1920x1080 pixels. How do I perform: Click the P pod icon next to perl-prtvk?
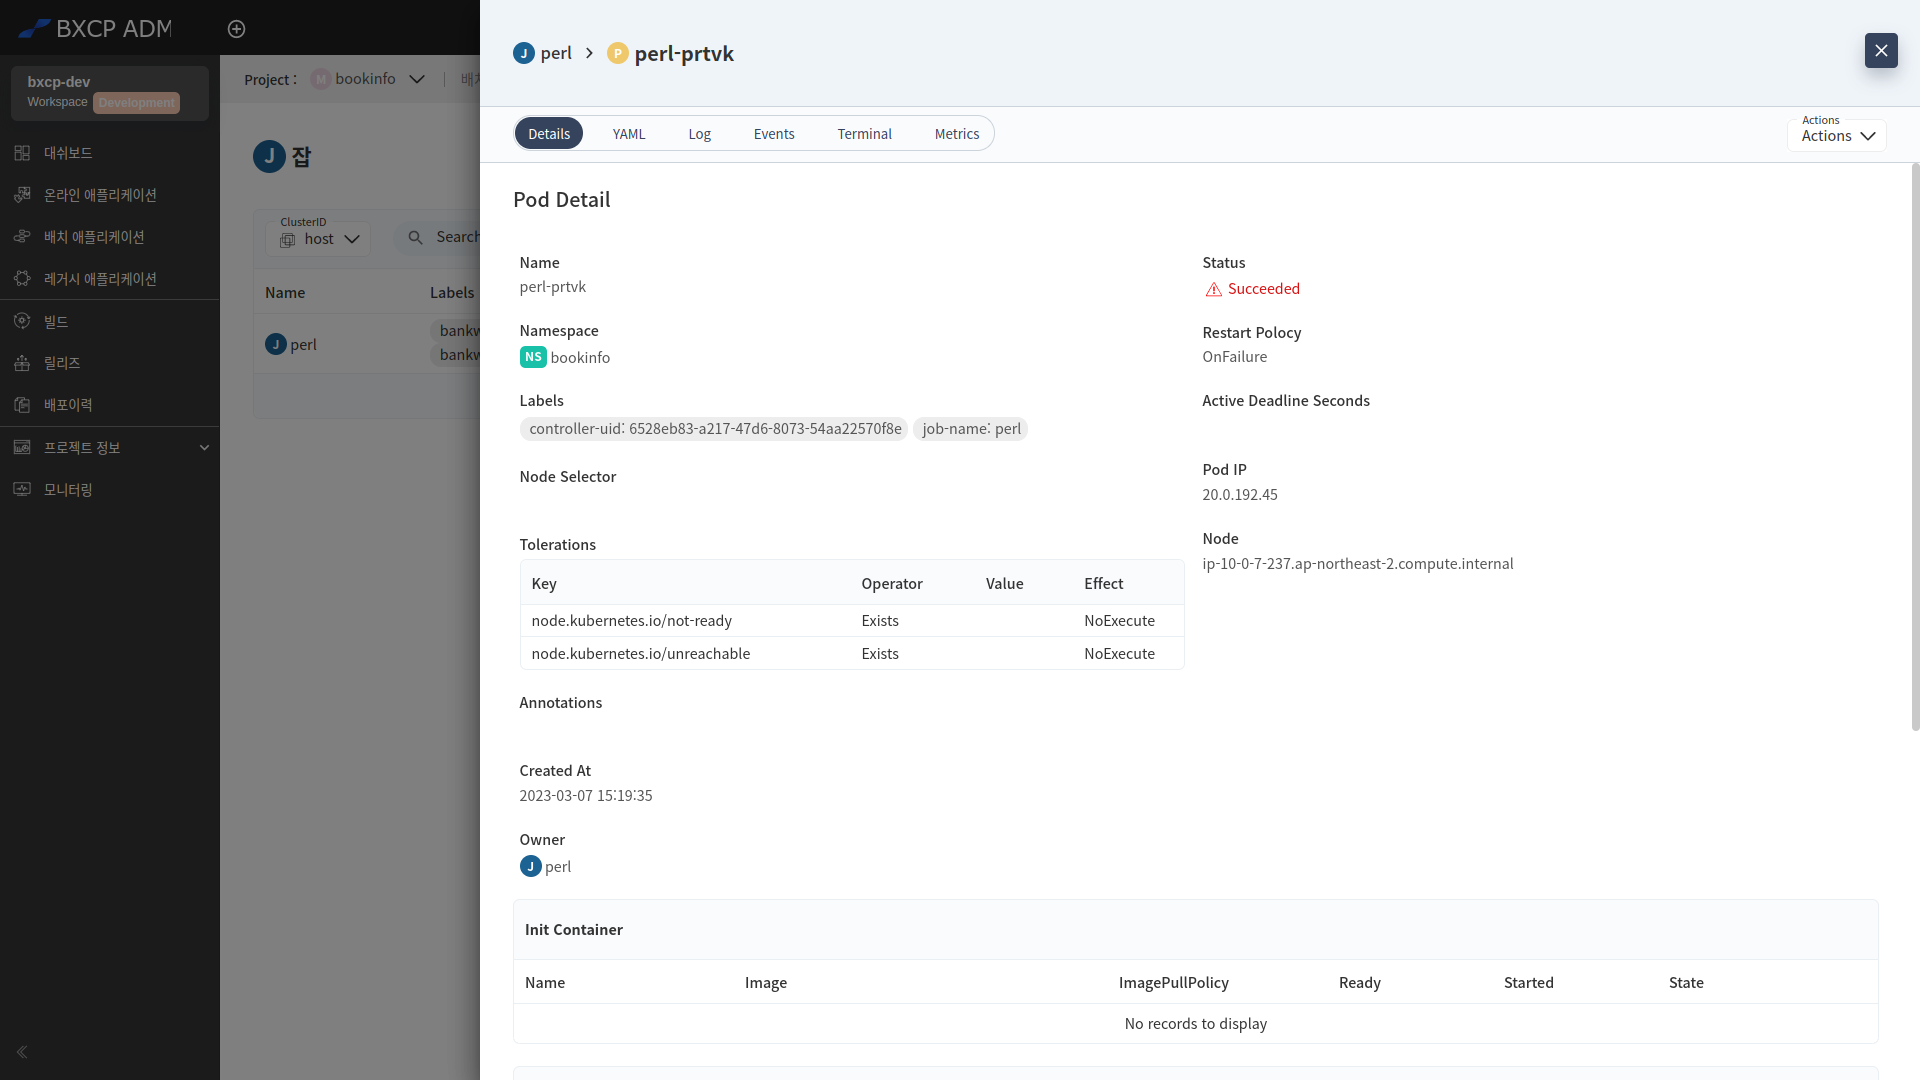[x=618, y=53]
